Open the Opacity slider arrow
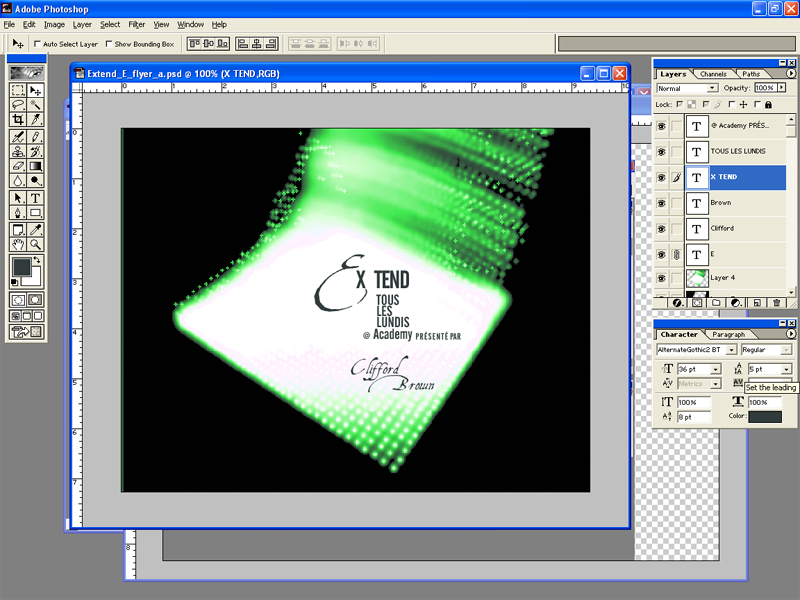Screen dimensions: 800x600 pyautogui.click(x=782, y=88)
